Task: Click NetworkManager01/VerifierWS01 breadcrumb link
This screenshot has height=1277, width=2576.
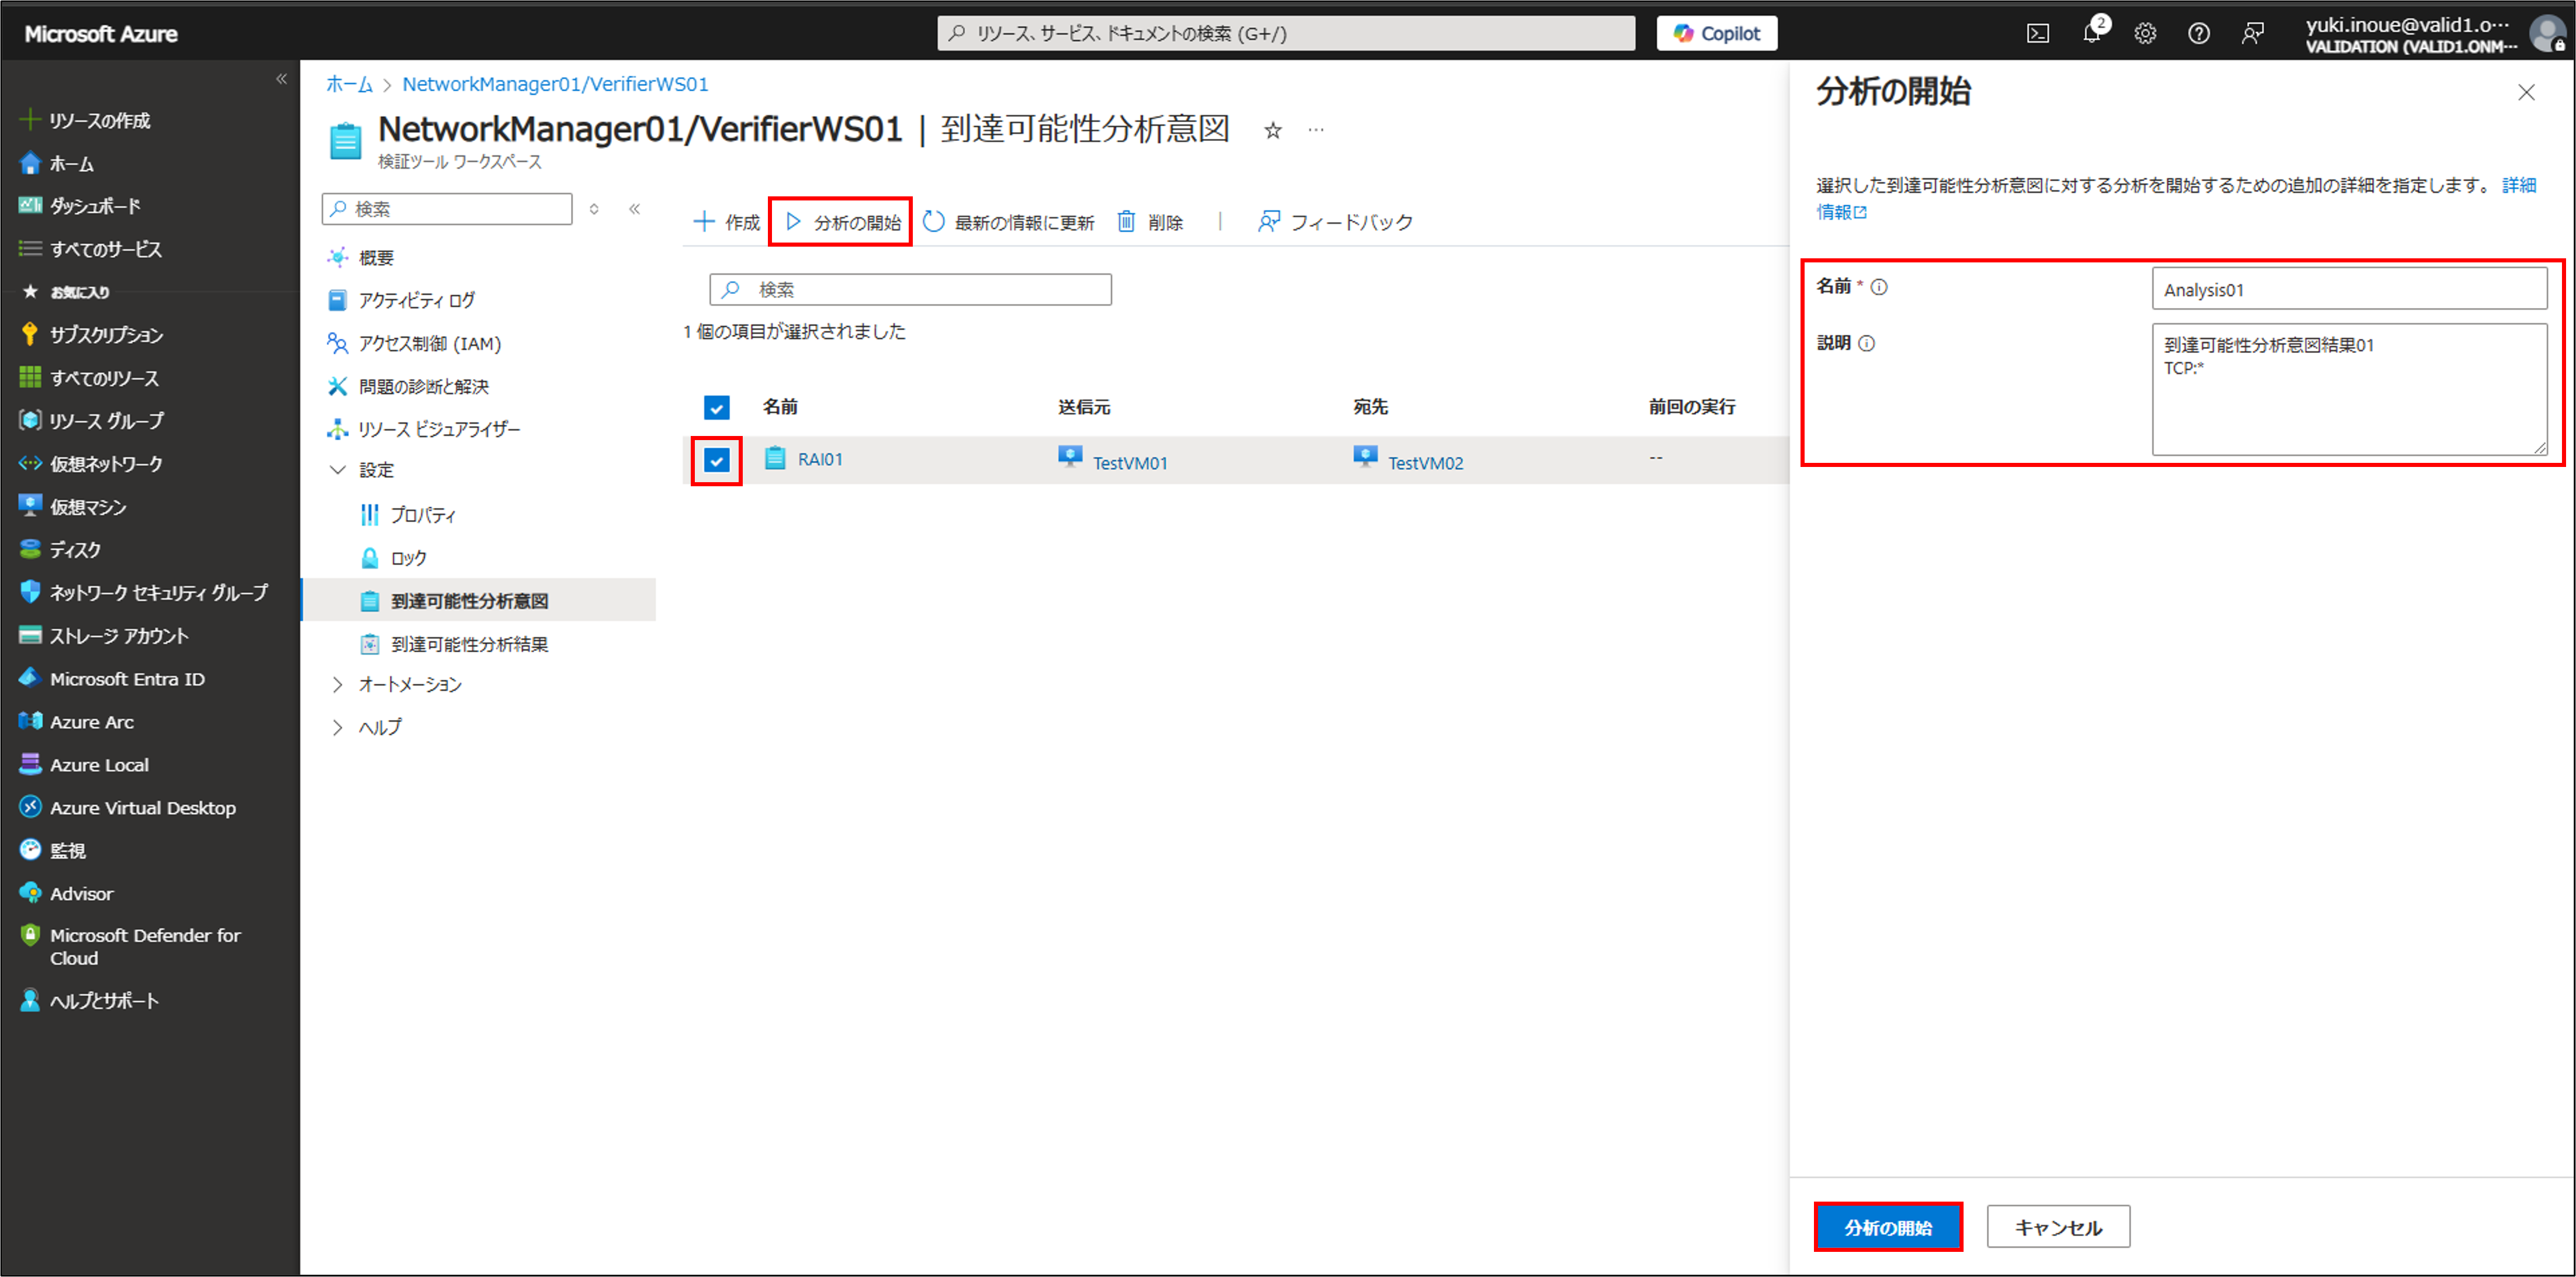Action: [555, 84]
